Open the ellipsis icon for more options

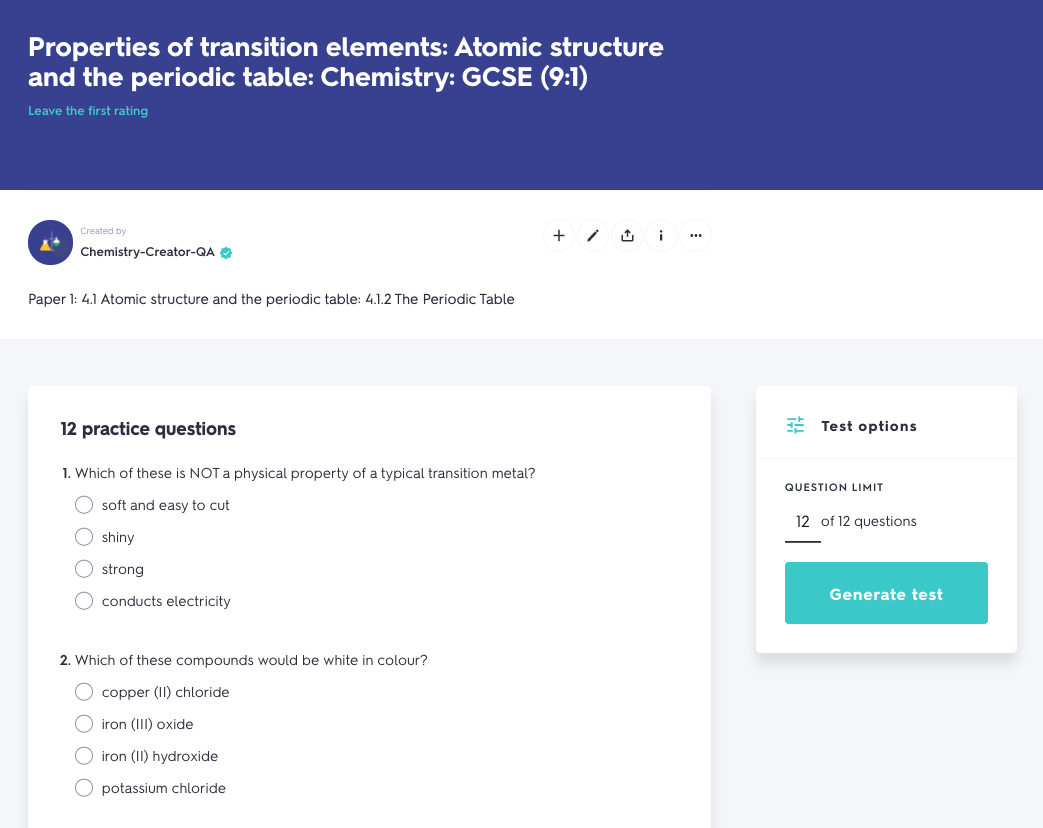[x=695, y=235]
